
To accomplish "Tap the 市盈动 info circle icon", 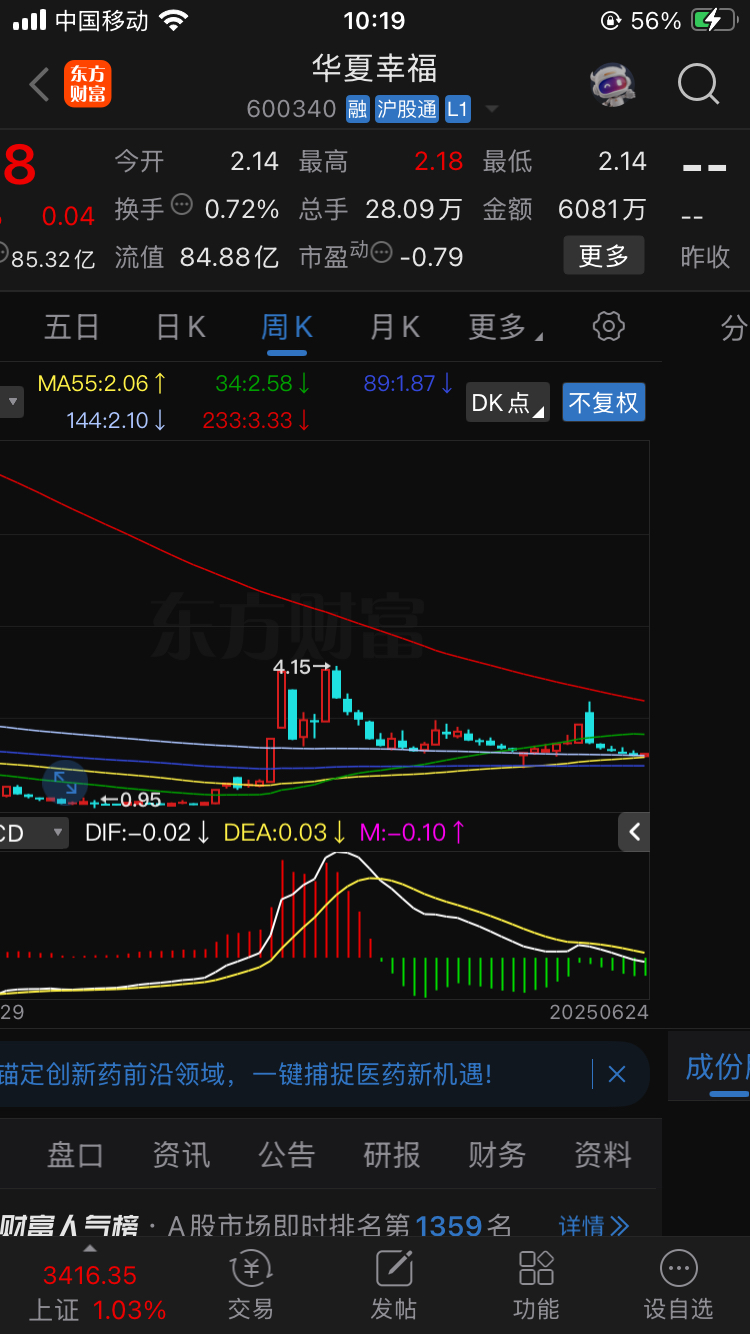I will [x=382, y=254].
